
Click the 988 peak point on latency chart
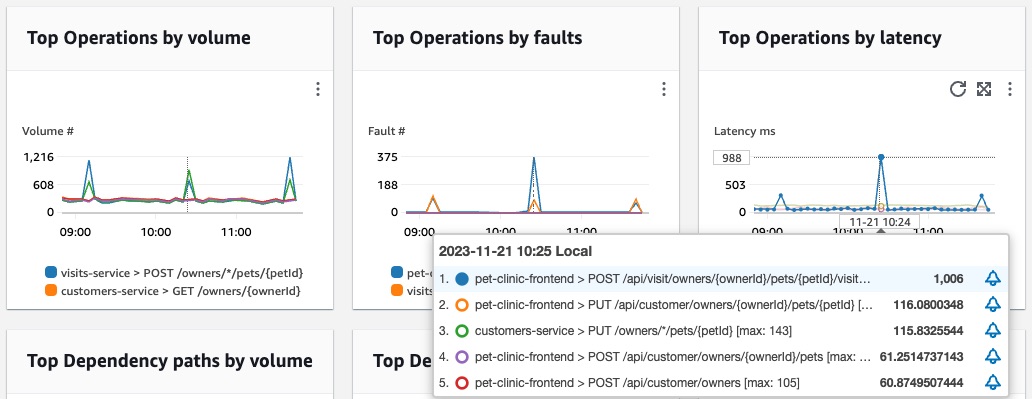881,157
